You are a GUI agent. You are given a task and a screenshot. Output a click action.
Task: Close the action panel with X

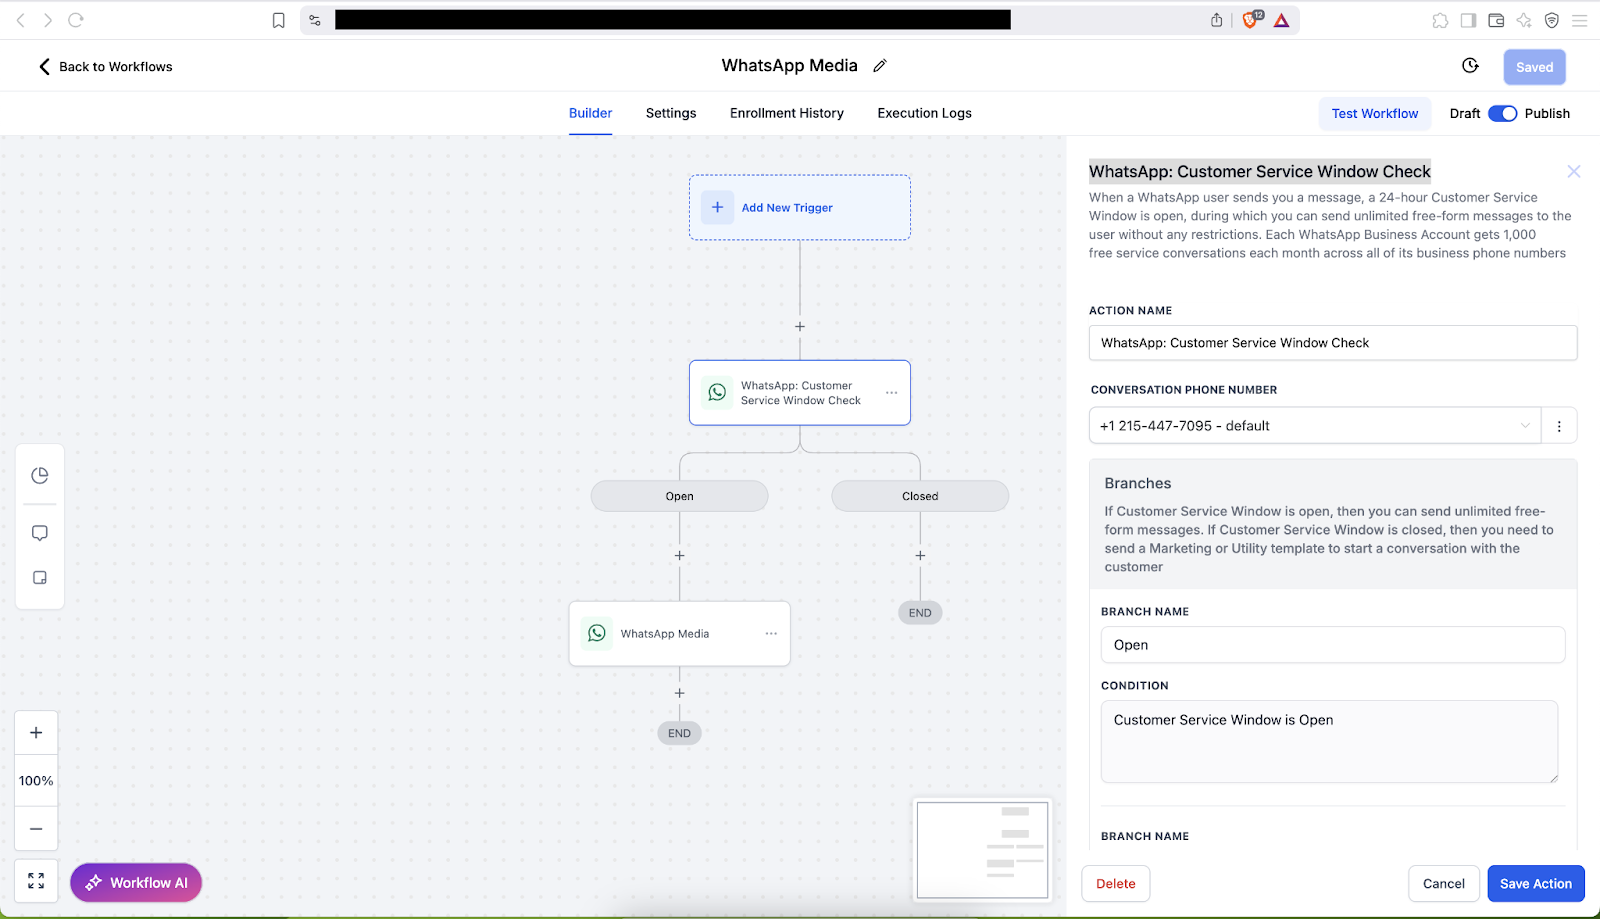coord(1574,171)
